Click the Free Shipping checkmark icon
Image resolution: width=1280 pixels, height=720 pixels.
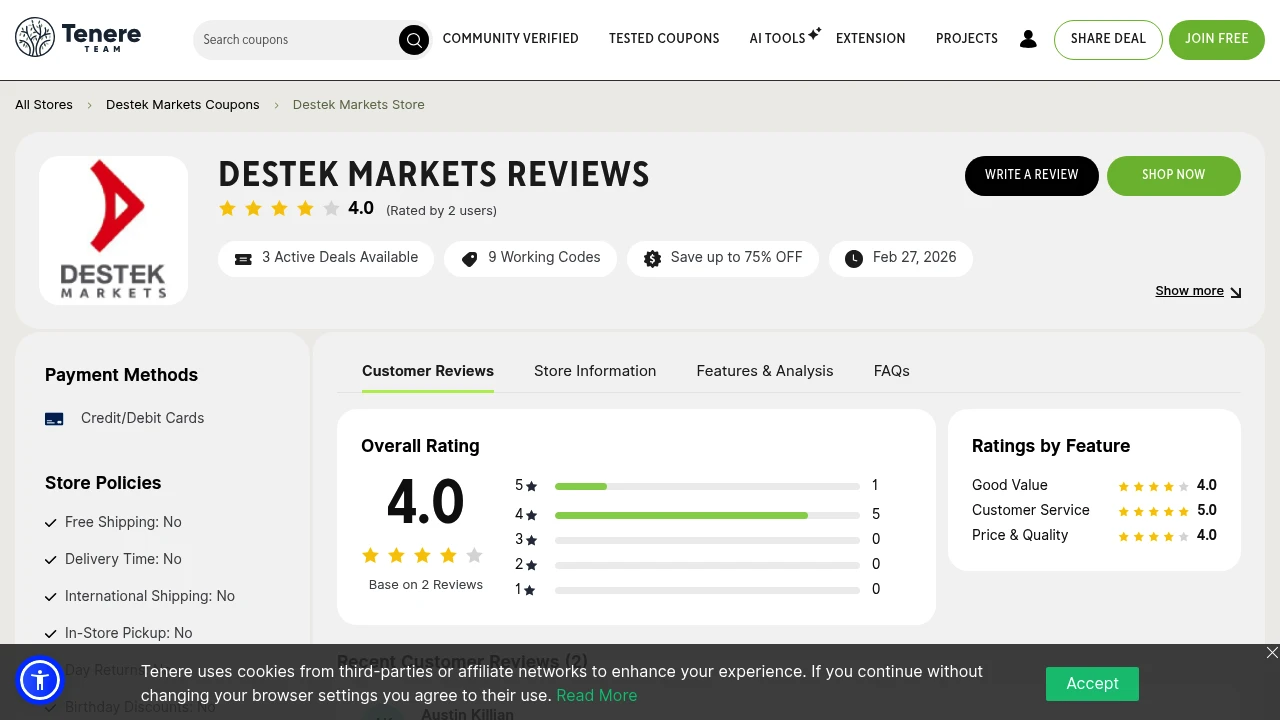(51, 523)
